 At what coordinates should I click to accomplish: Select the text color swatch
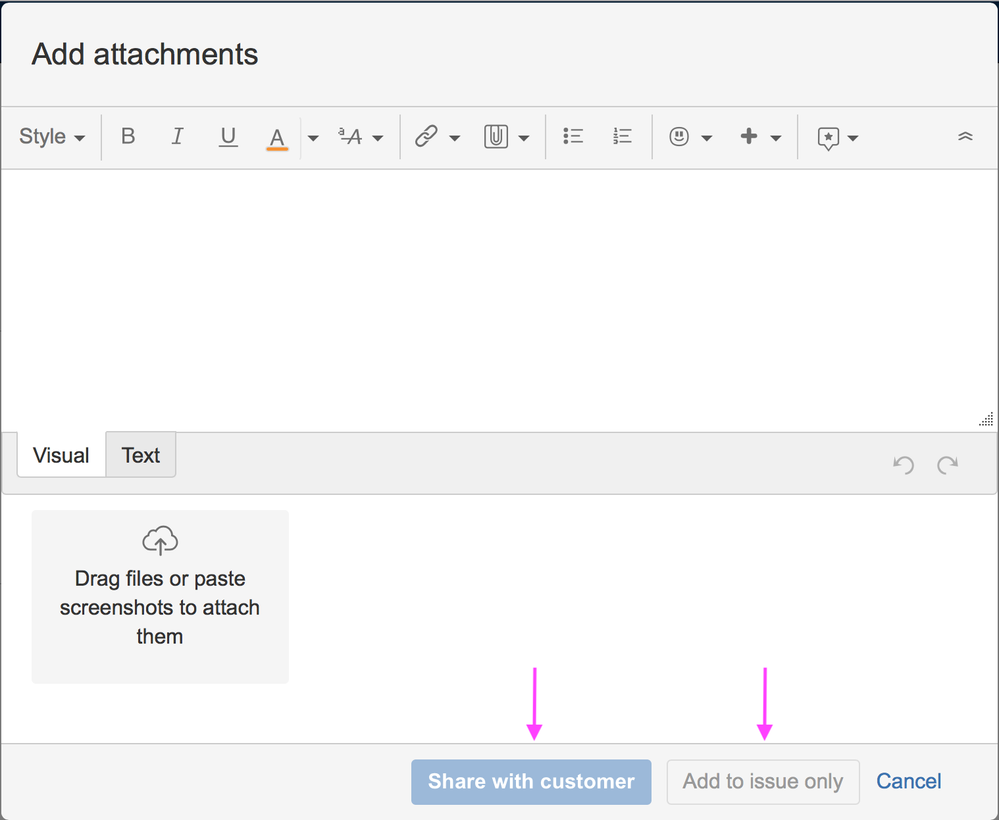click(277, 137)
